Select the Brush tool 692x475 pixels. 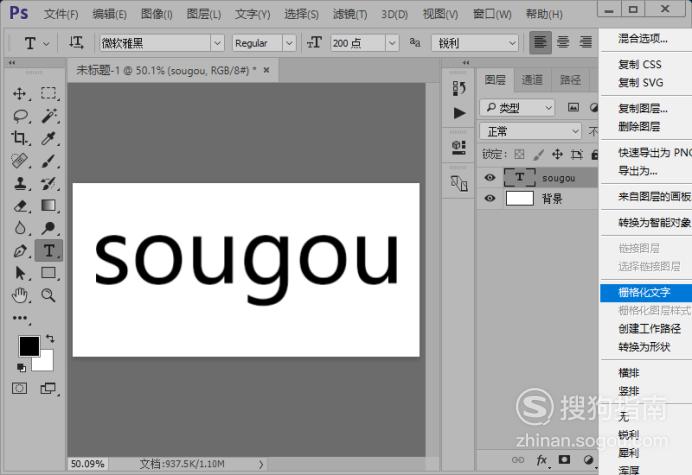(48, 161)
